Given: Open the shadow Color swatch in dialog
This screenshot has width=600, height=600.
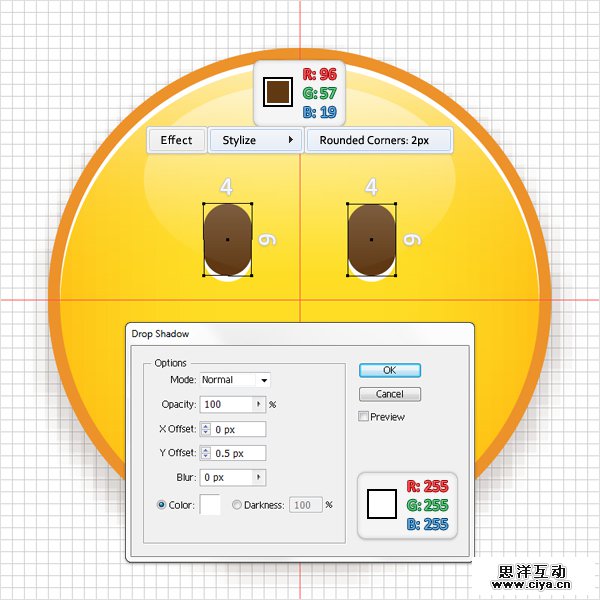Looking at the screenshot, I should point(210,505).
